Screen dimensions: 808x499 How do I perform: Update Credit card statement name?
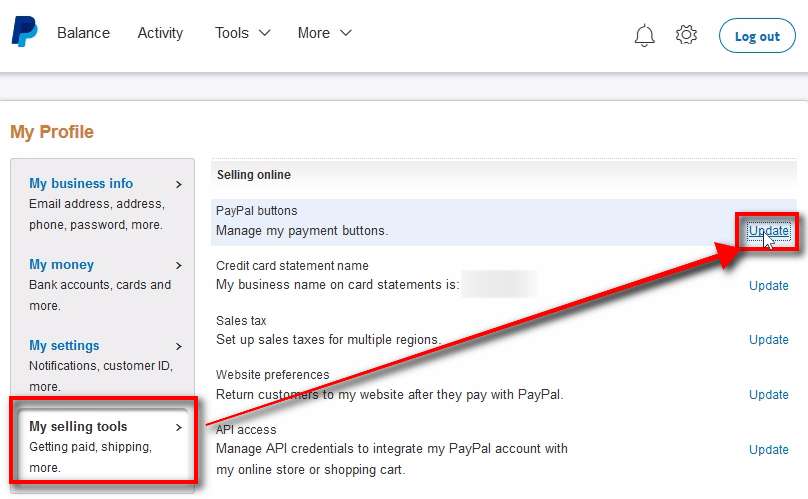pos(768,285)
